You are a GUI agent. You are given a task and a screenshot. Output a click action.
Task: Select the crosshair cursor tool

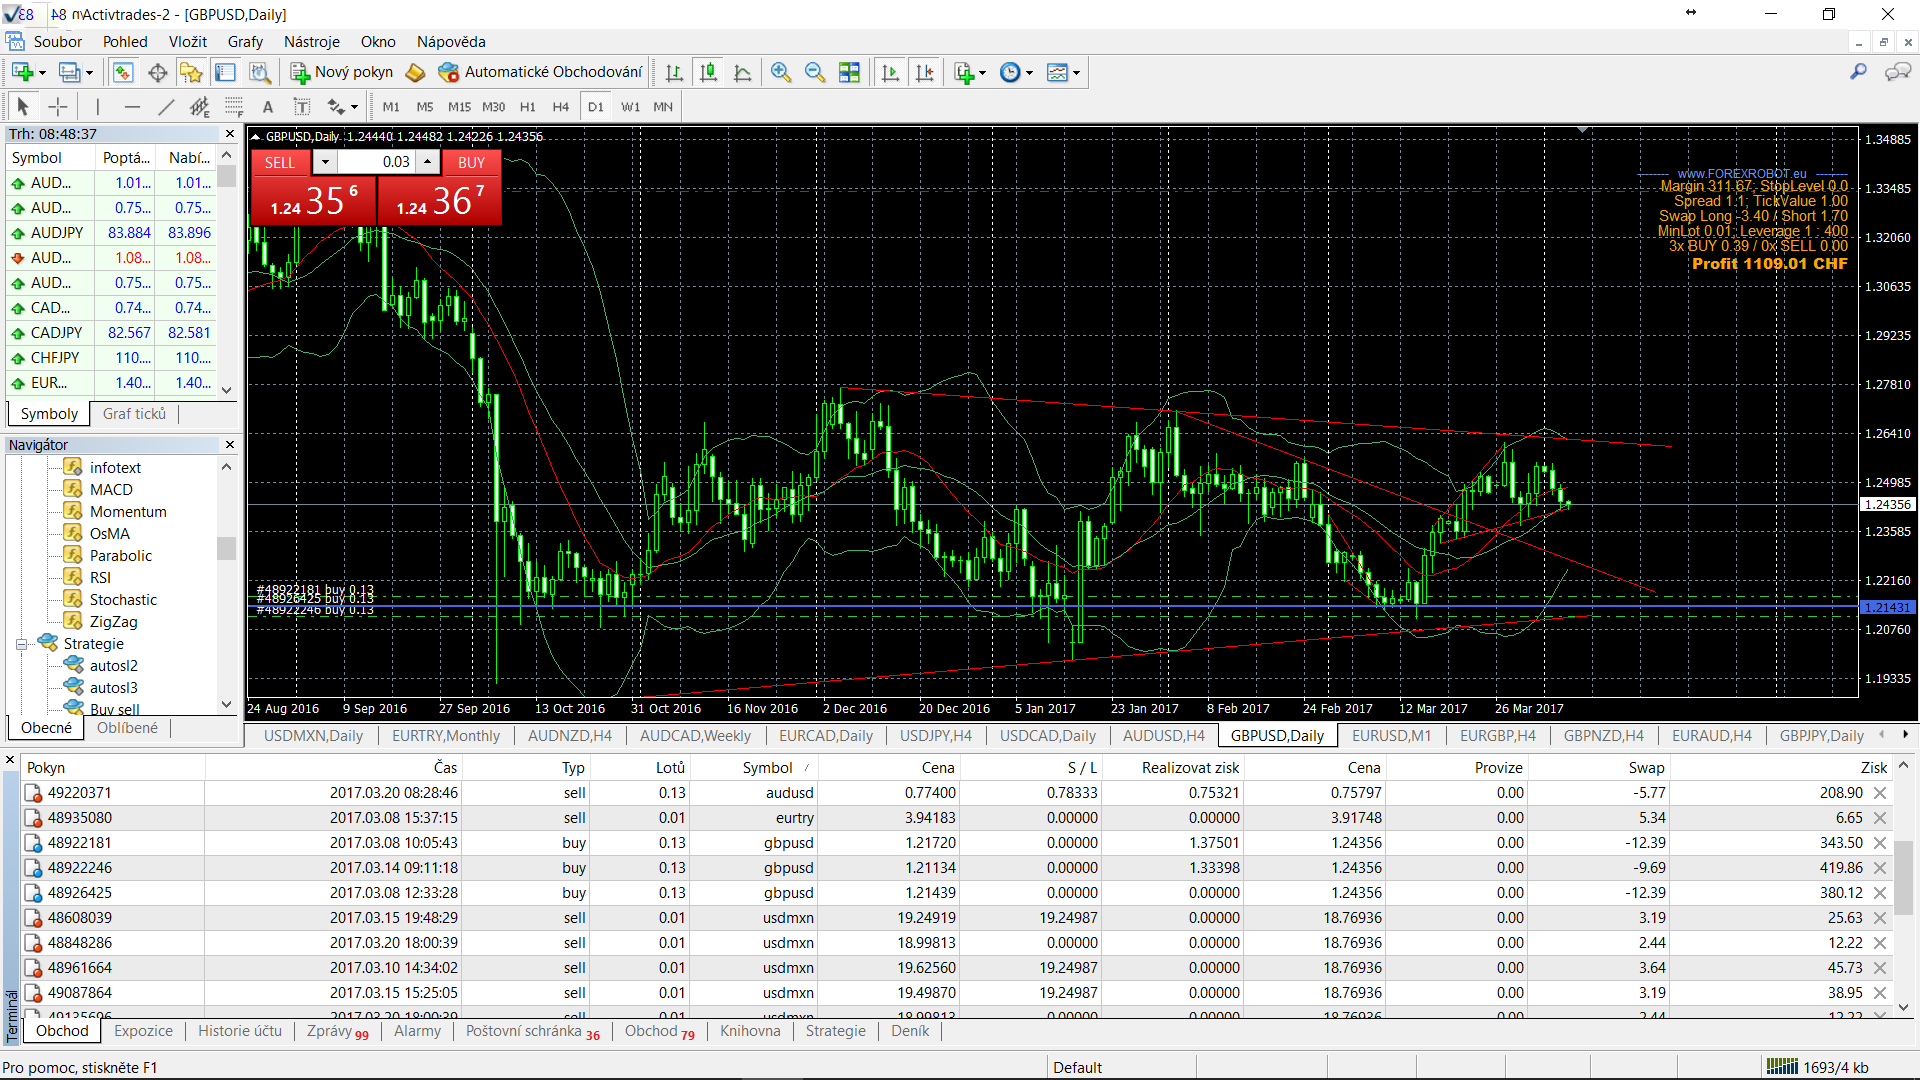coord(58,107)
